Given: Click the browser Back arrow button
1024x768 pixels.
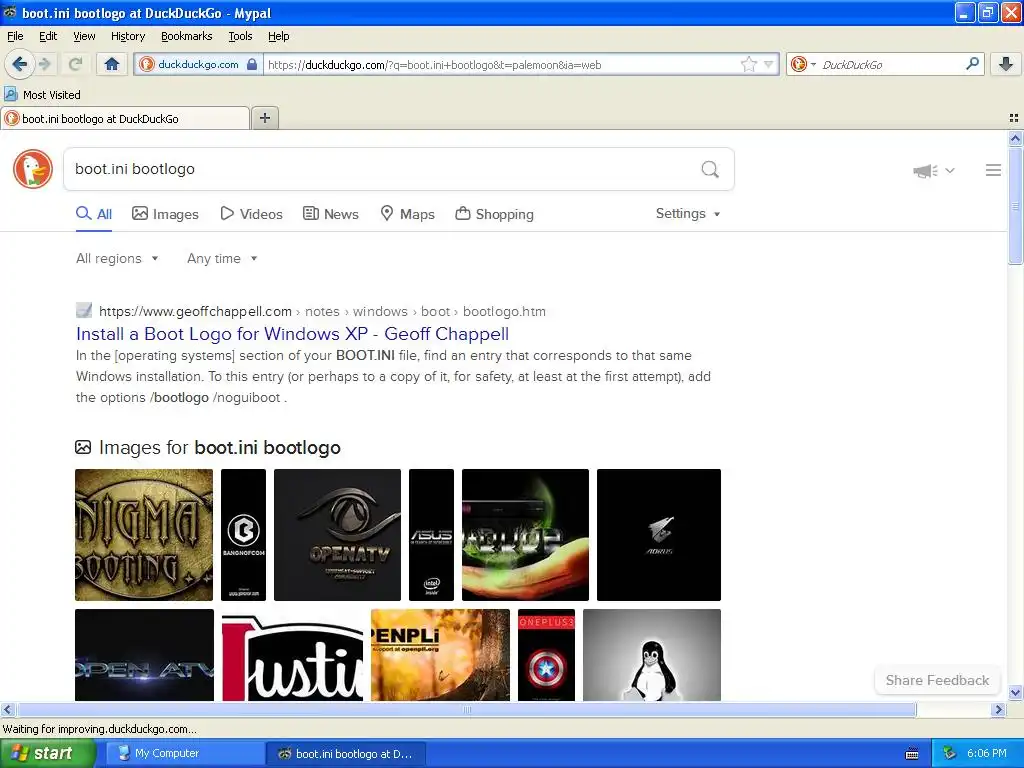Looking at the screenshot, I should tap(20, 64).
